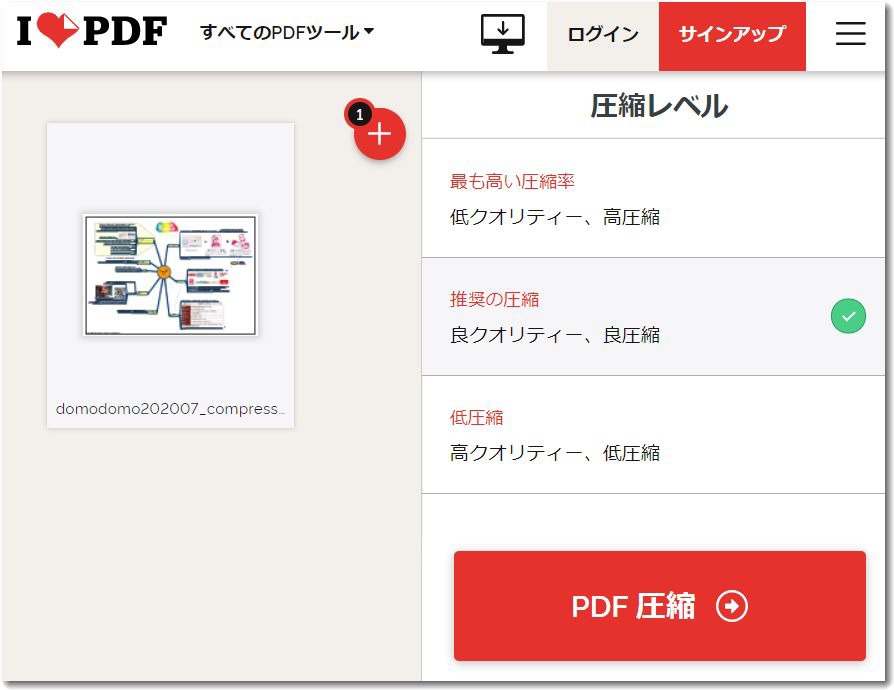This screenshot has width=894, height=690.
Task: Click the green checkmark on 推奨の圧縮
Action: [848, 316]
